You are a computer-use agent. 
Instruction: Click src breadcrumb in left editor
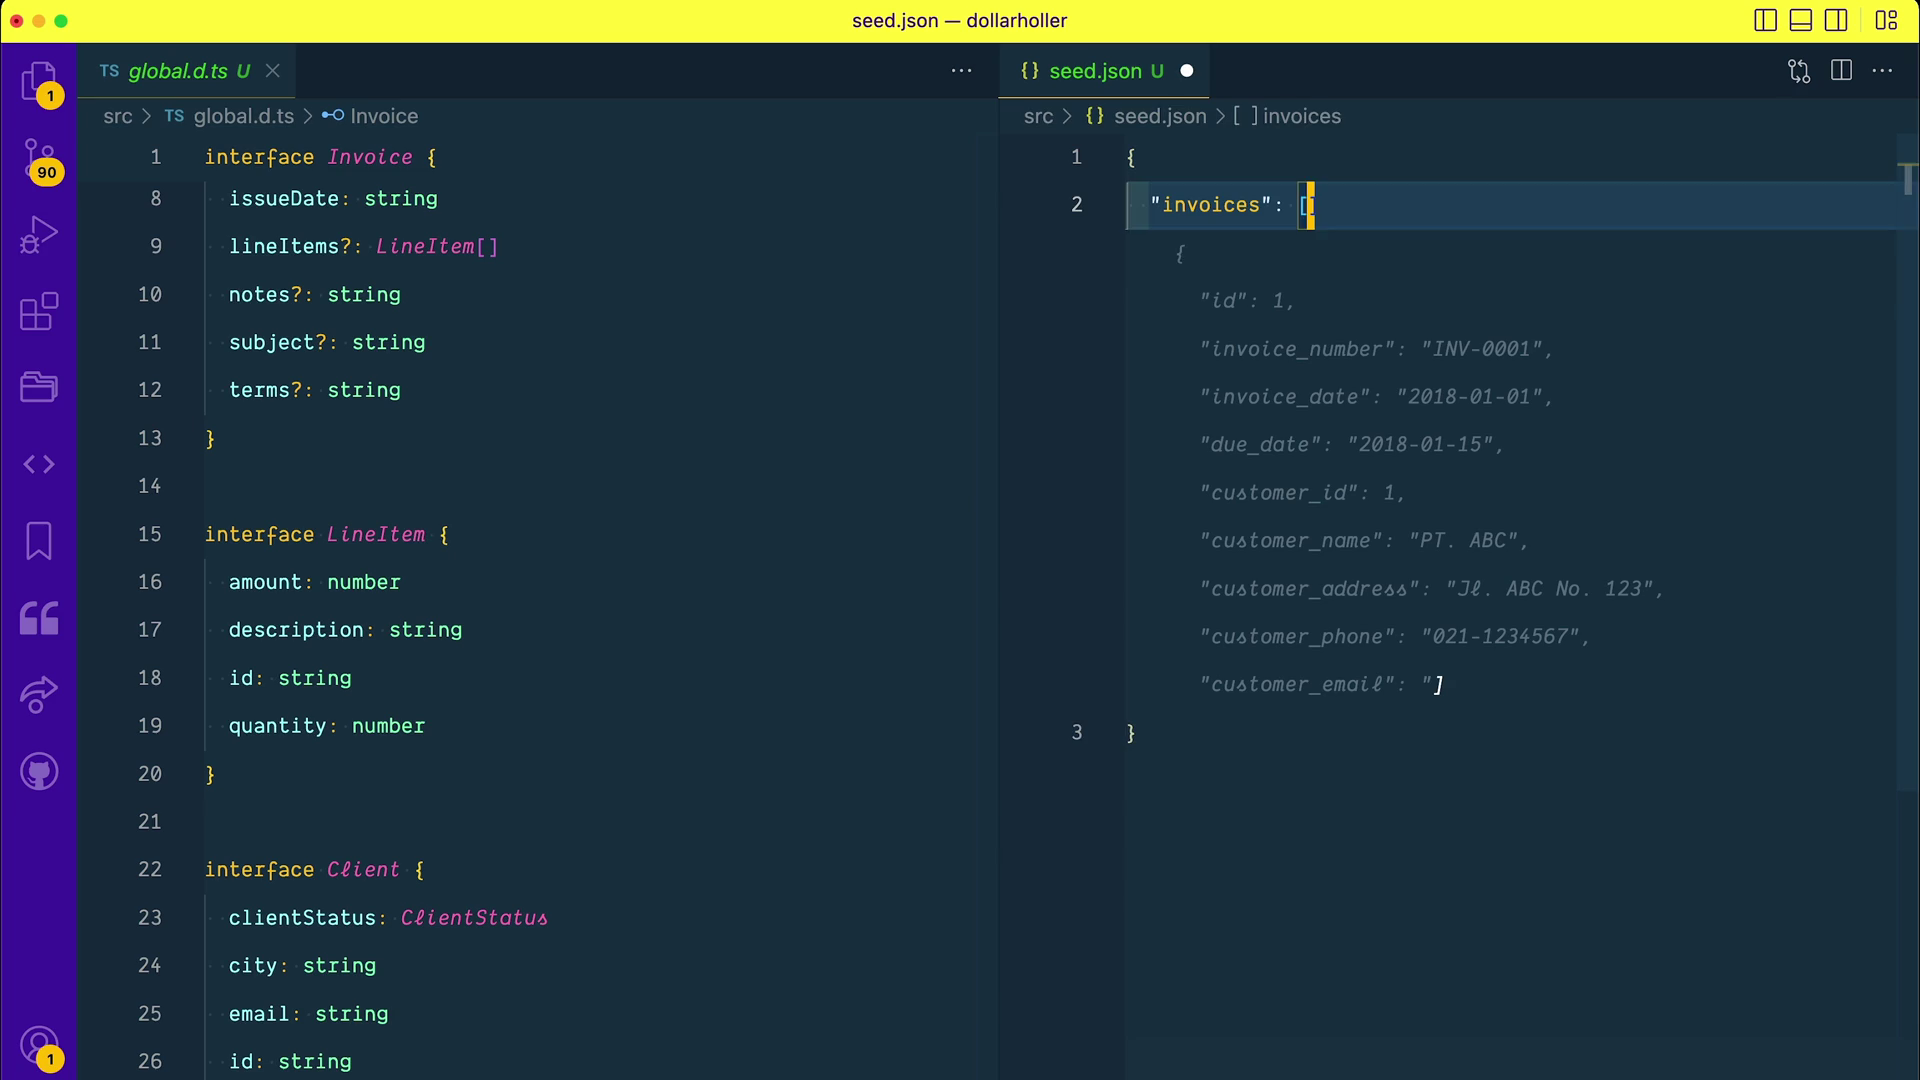[117, 116]
